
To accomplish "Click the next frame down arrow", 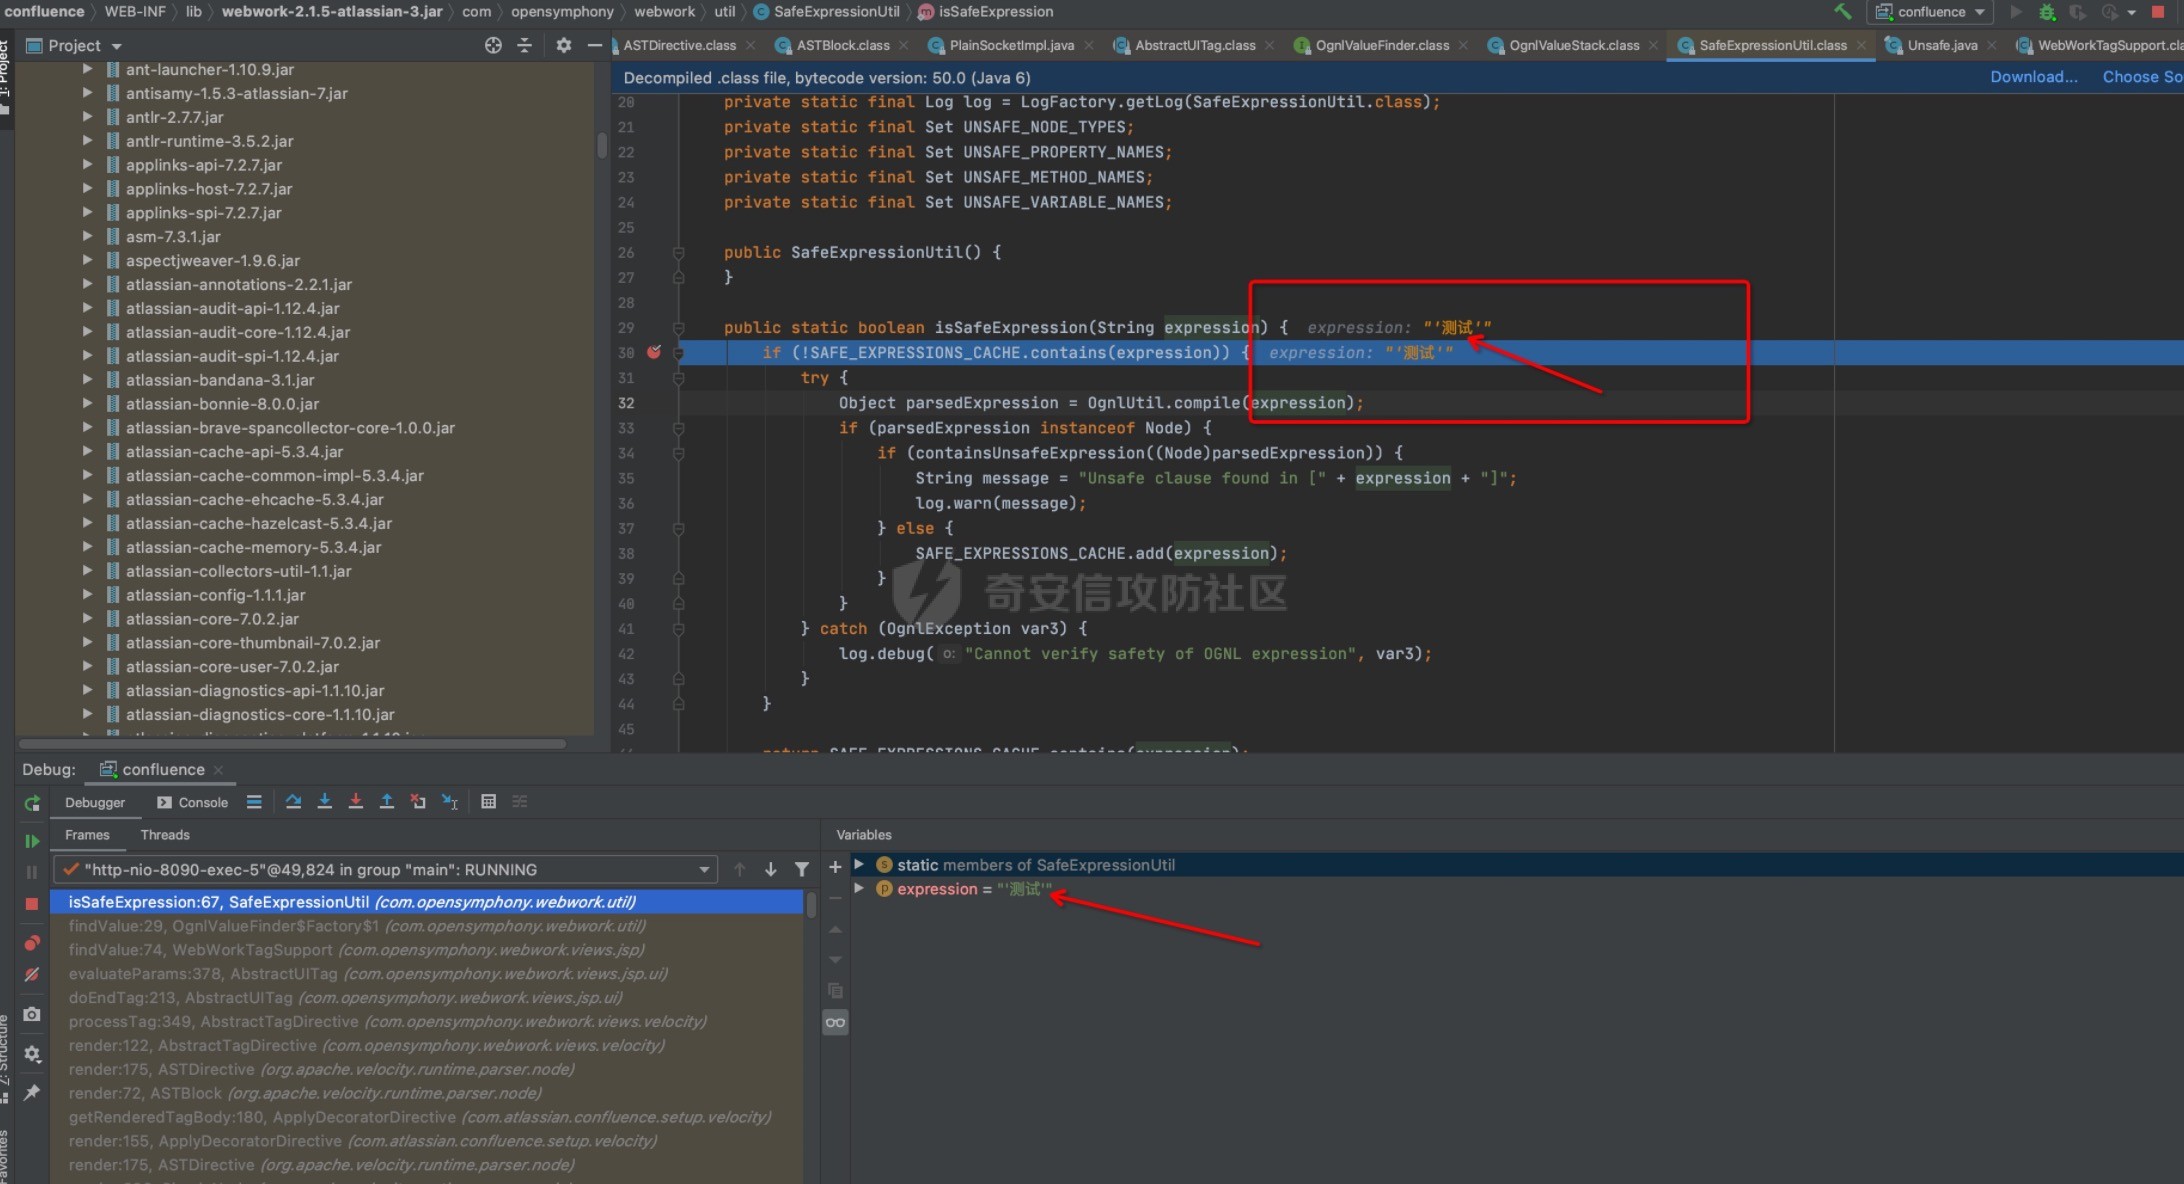I will click(771, 870).
